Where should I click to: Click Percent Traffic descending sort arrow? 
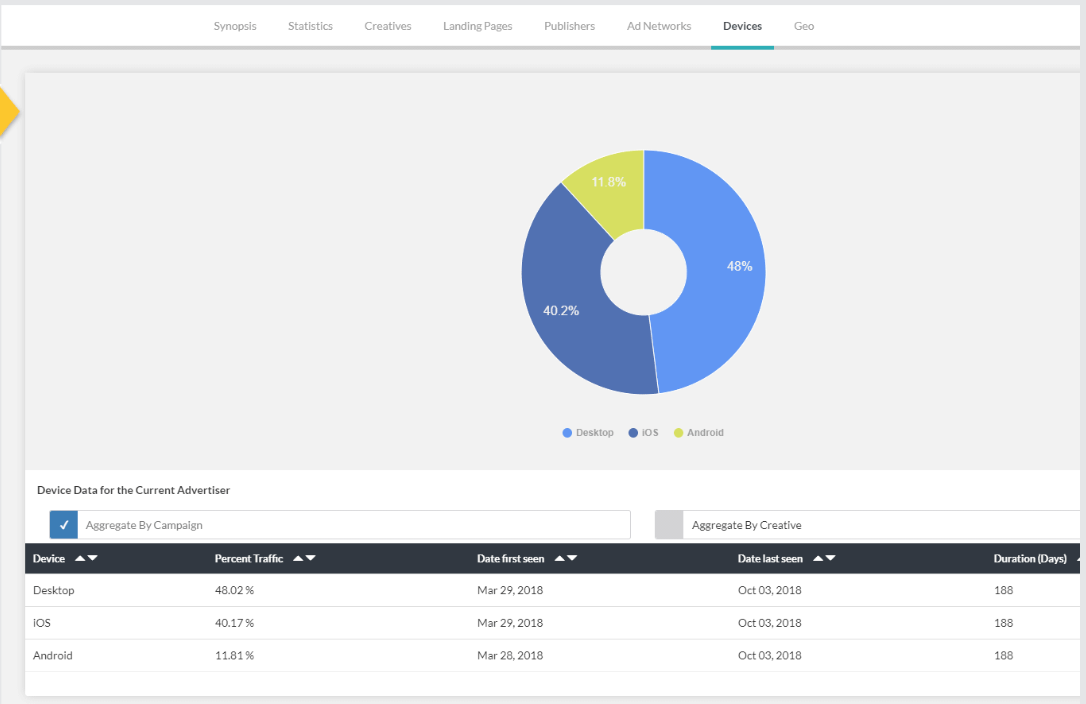[x=310, y=558]
